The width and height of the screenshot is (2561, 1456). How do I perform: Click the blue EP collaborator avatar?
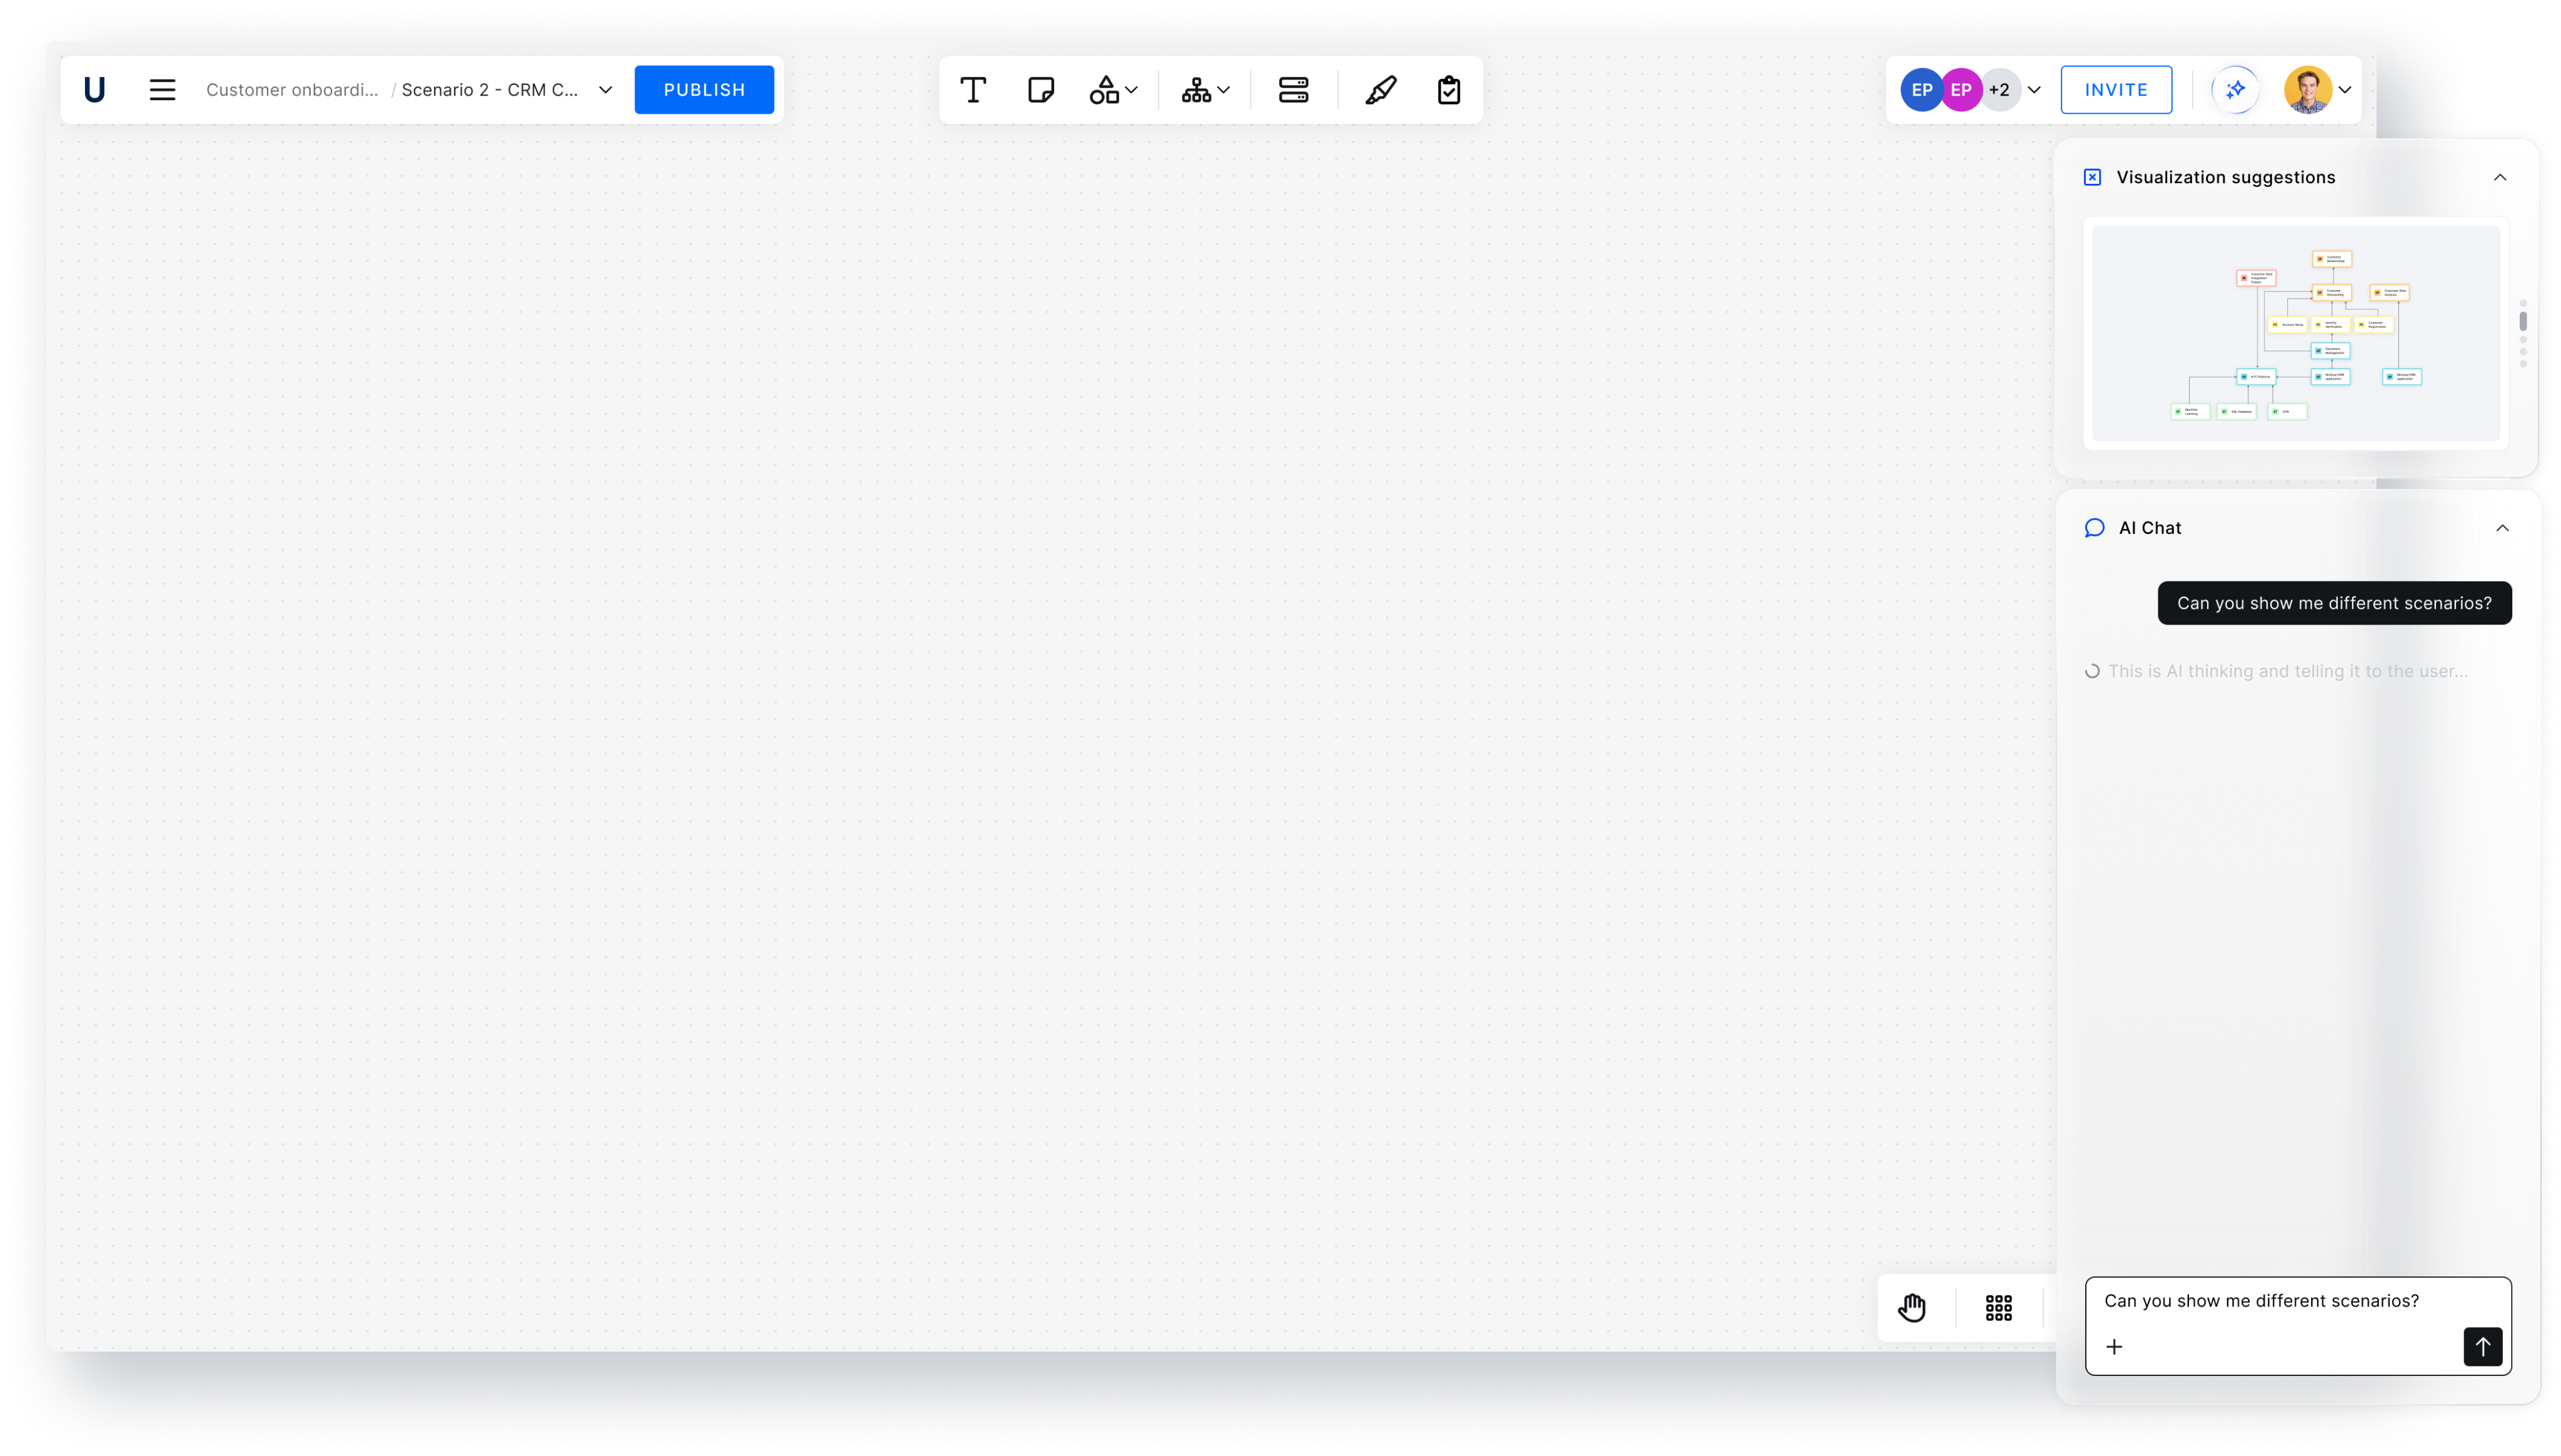coord(1921,90)
